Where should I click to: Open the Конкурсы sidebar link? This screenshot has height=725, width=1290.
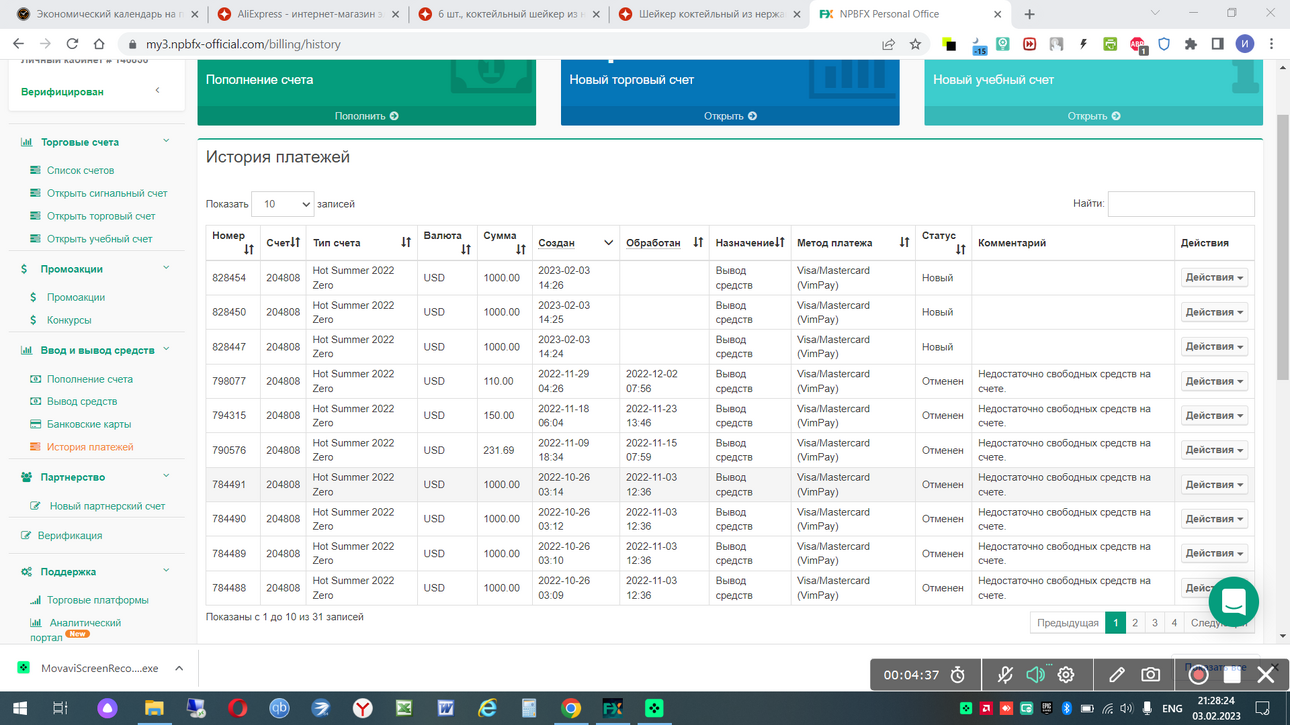[x=69, y=320]
